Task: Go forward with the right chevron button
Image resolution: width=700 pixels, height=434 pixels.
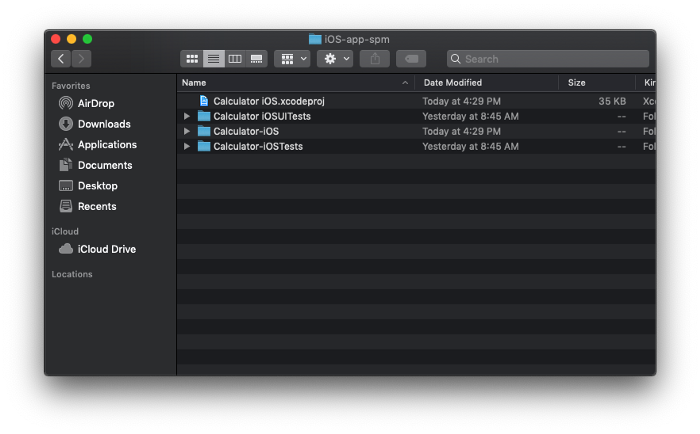Action: [x=81, y=59]
